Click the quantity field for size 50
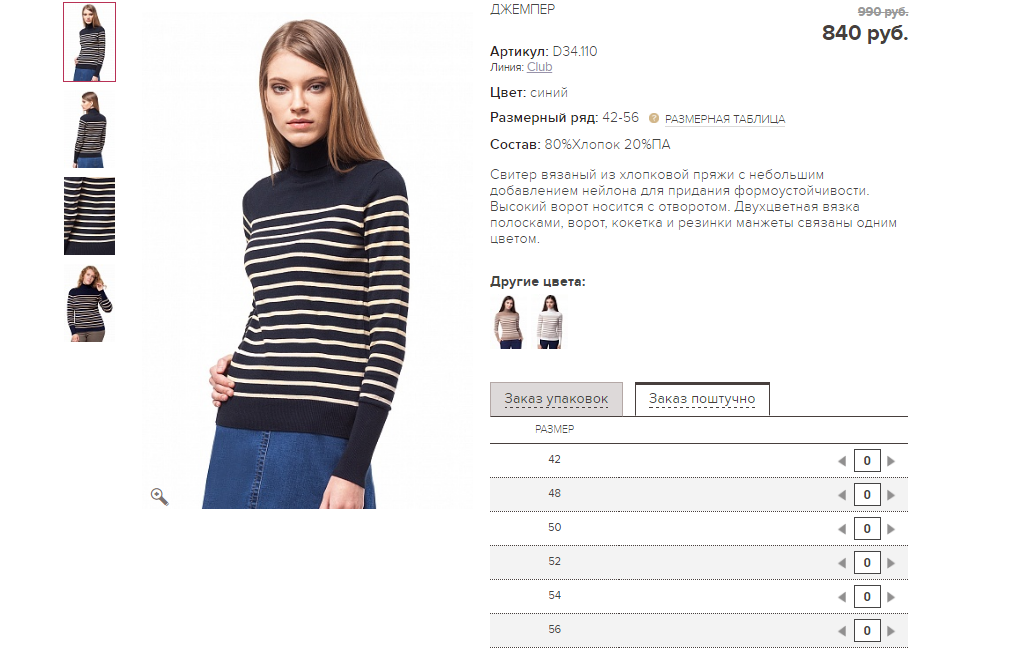Viewport: 1034px width, 652px height. tap(867, 529)
